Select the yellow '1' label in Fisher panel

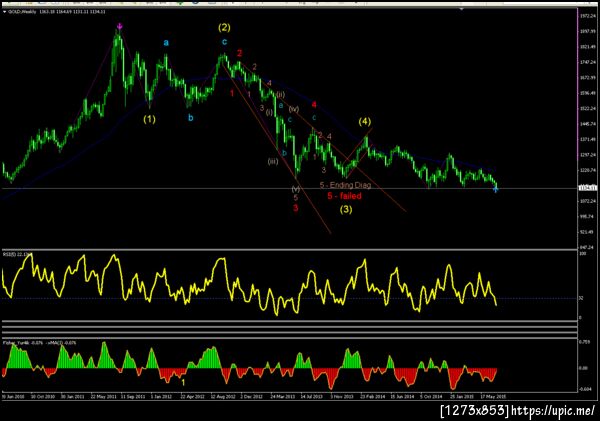pyautogui.click(x=183, y=382)
